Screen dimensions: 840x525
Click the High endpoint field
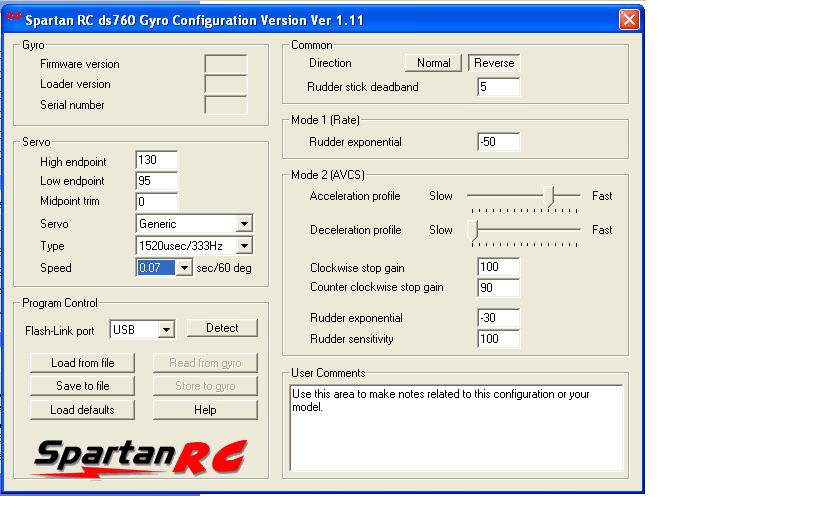point(156,160)
